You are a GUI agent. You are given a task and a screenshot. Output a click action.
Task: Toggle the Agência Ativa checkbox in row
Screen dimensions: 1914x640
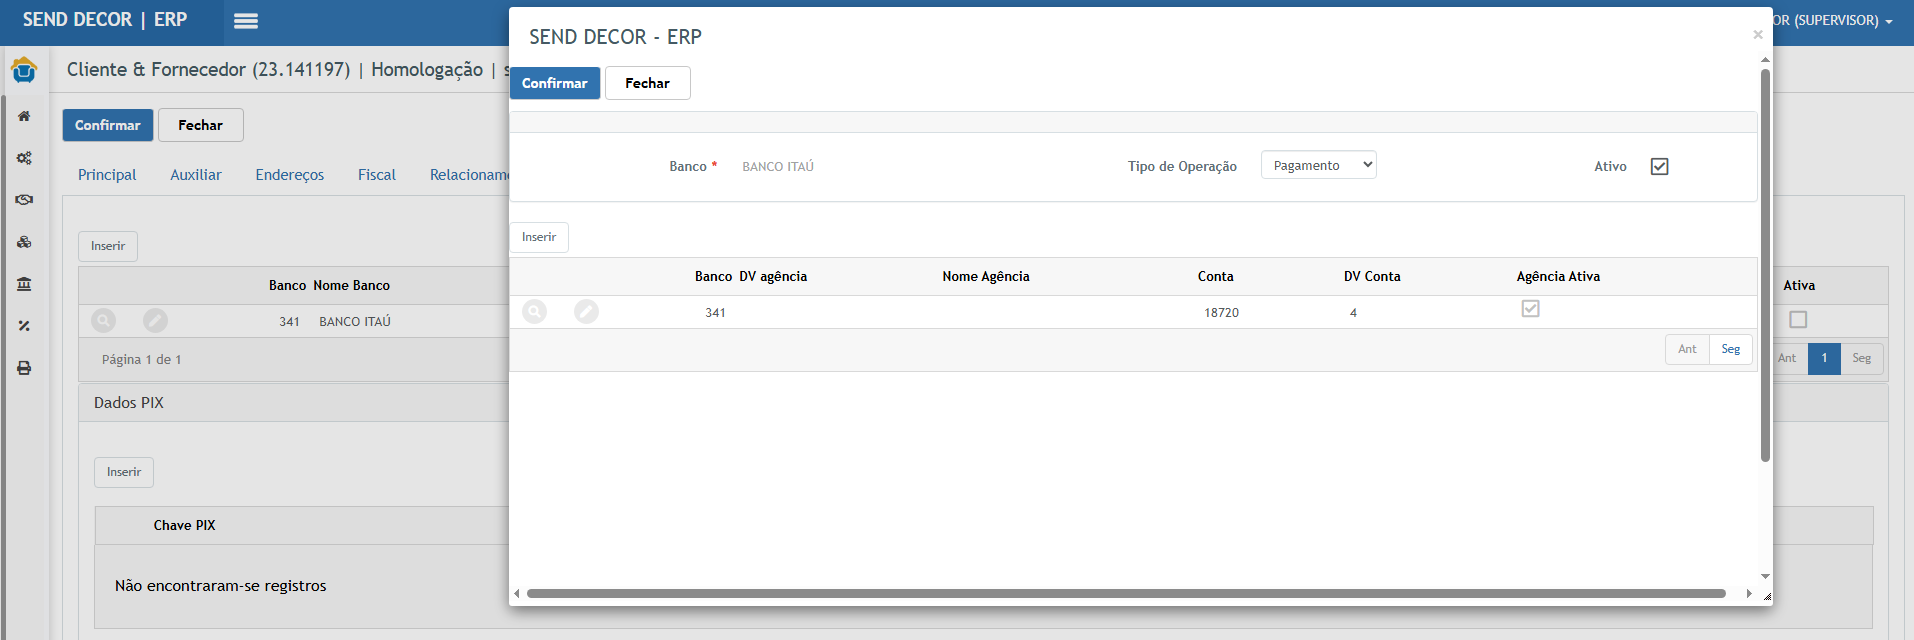[1530, 309]
